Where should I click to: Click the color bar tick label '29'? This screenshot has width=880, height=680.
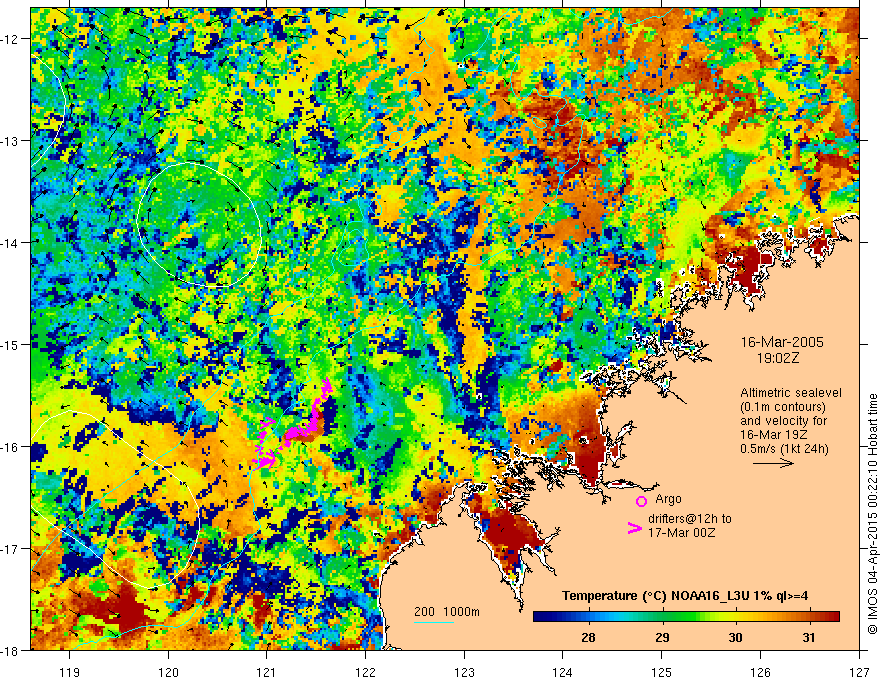662,637
